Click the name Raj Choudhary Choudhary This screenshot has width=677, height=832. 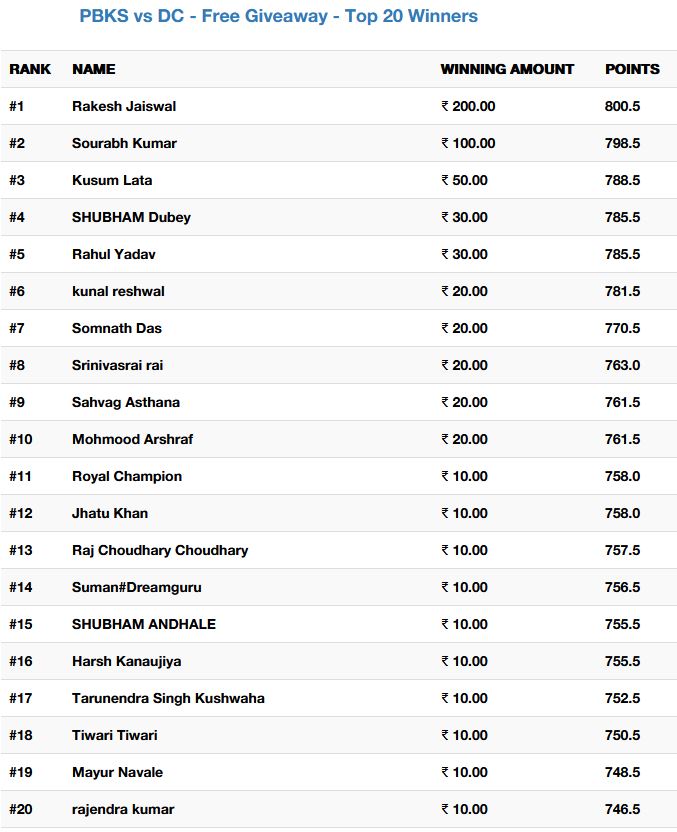[x=160, y=550]
